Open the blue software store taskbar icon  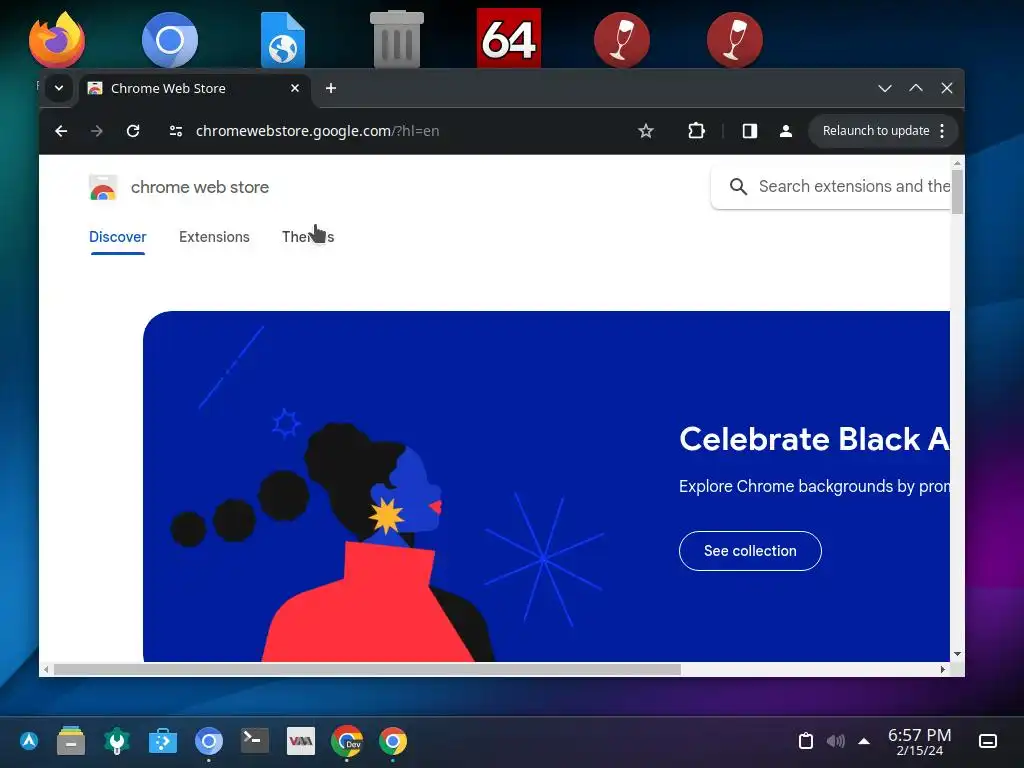[x=163, y=741]
